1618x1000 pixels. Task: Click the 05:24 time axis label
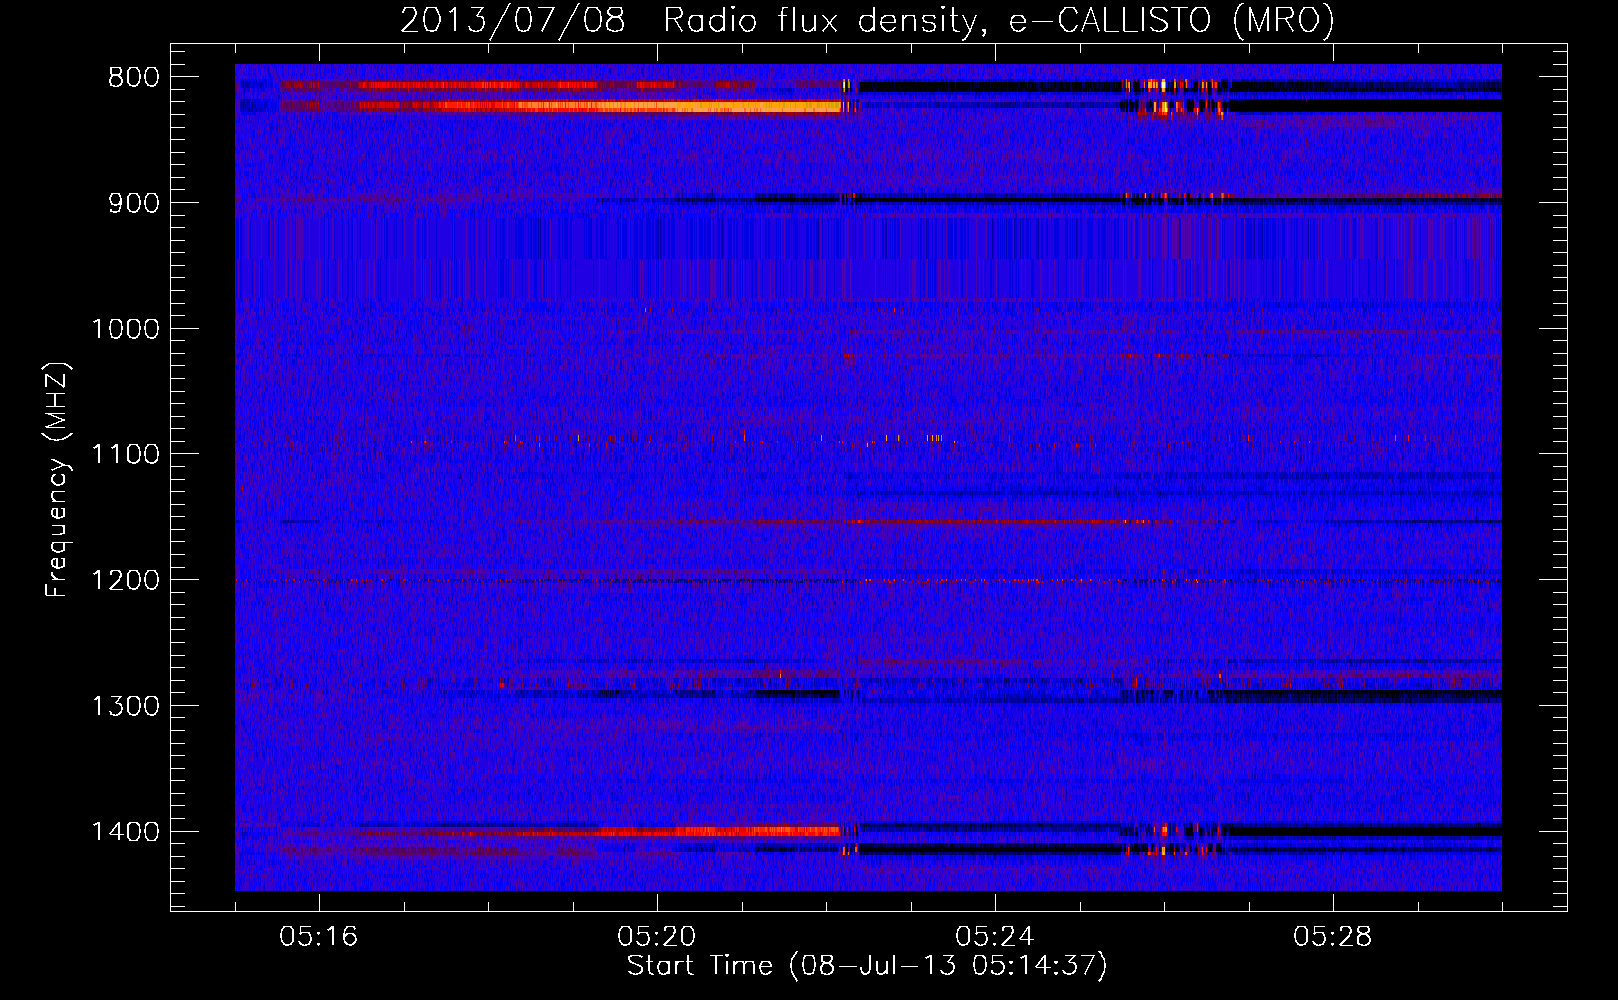[995, 937]
